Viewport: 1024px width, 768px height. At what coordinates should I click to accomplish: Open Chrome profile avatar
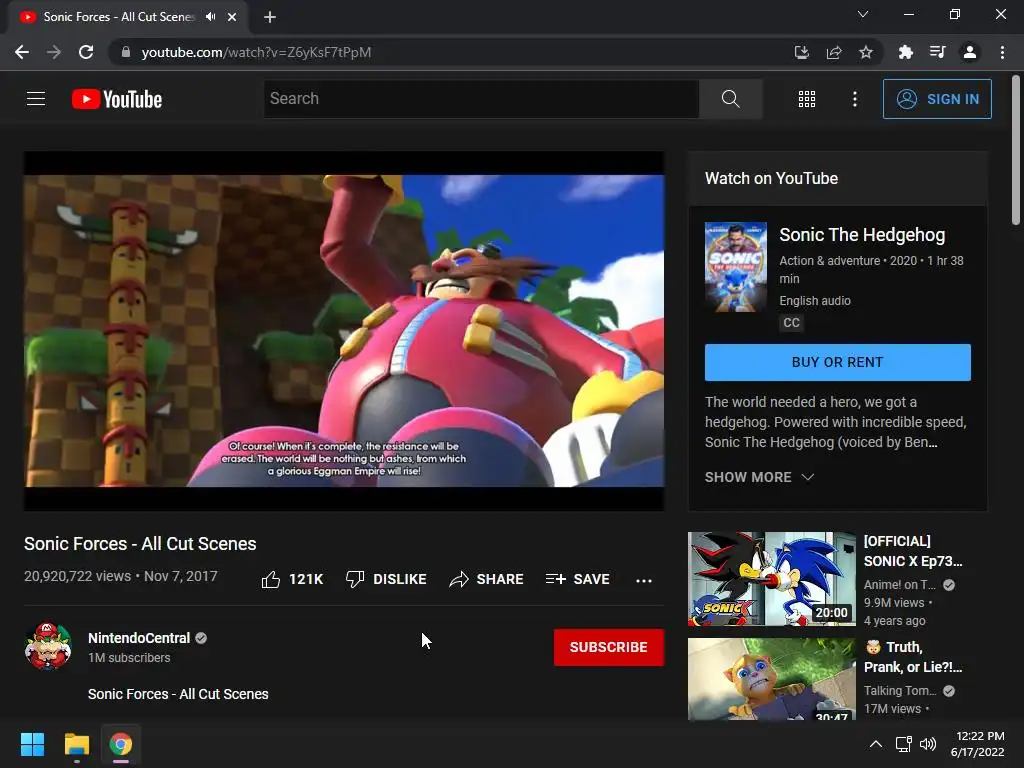[x=970, y=52]
